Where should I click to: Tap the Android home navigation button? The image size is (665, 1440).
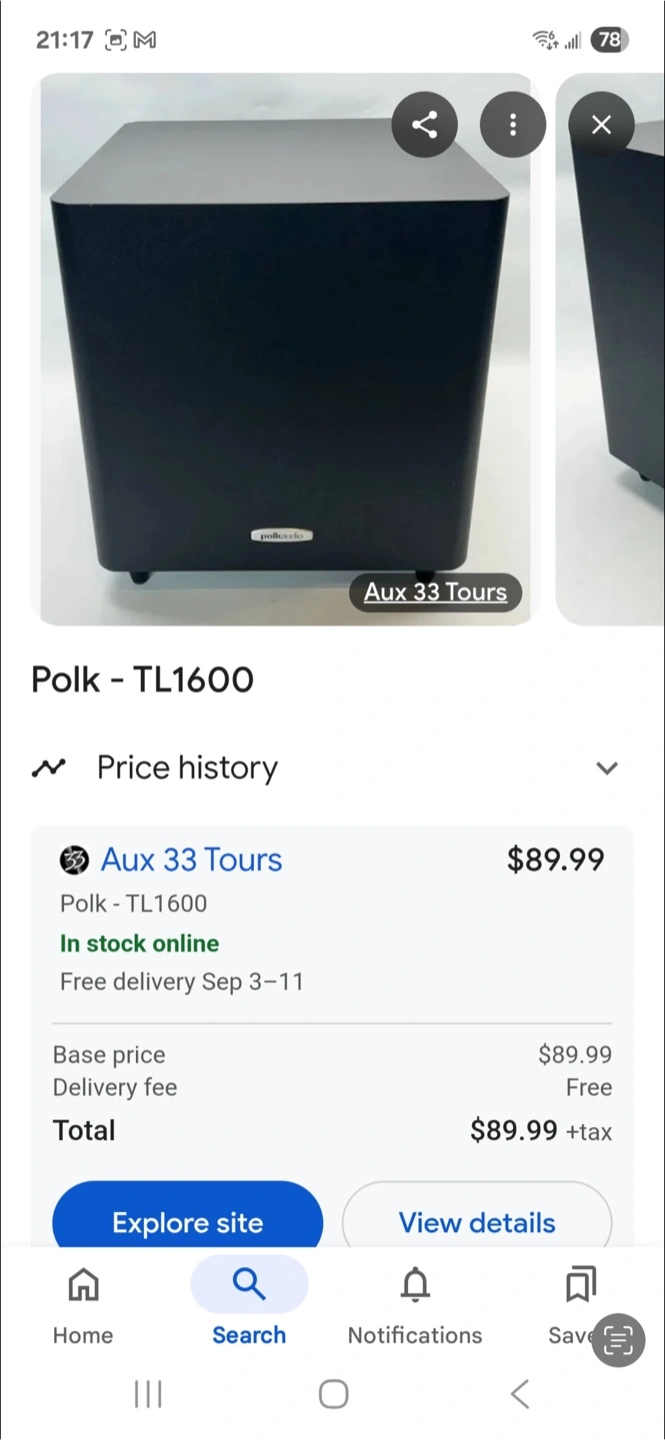pos(333,1394)
